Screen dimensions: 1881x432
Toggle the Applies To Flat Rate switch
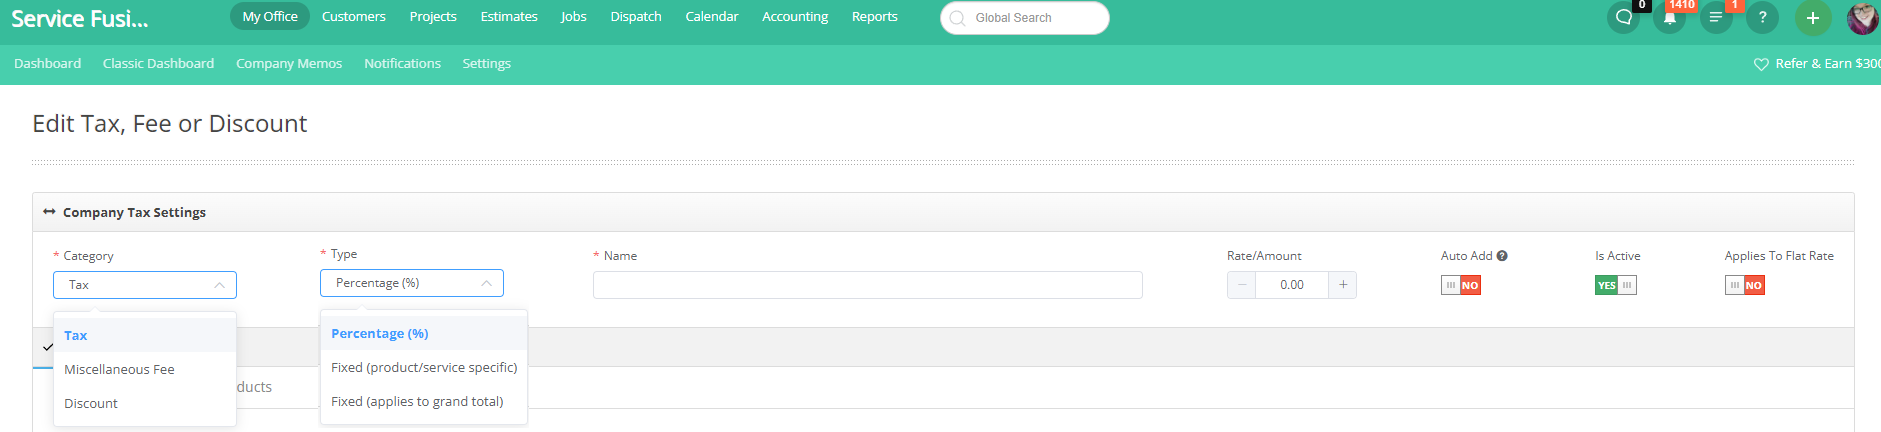(1745, 285)
